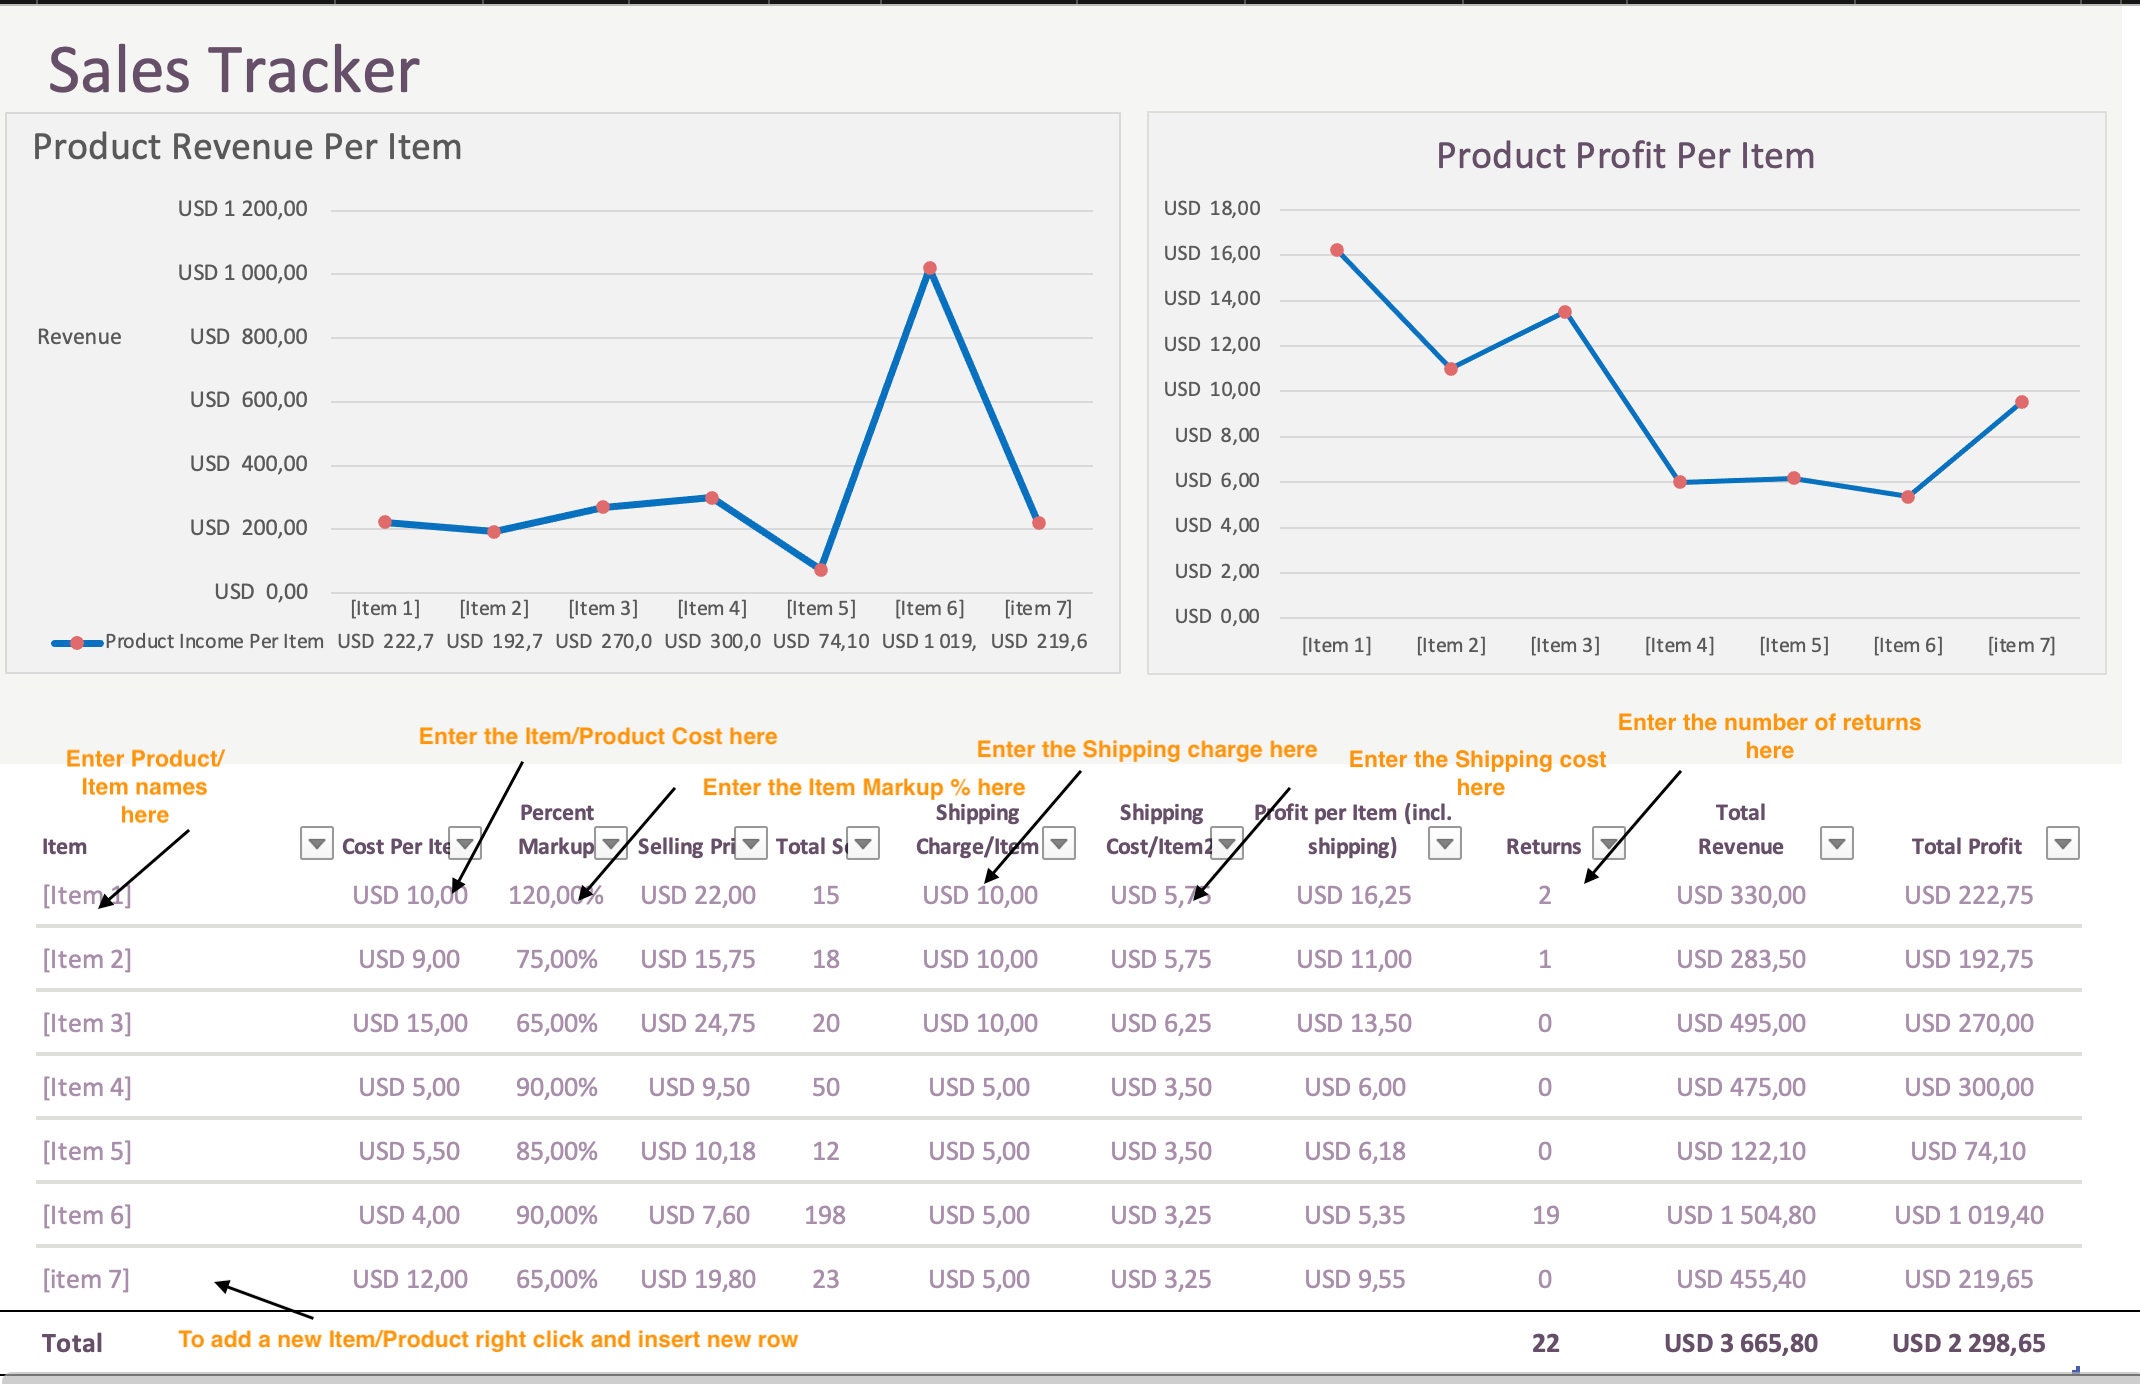Select the [Item 3] row label cell
This screenshot has height=1384, width=2140.
pyautogui.click(x=87, y=1022)
